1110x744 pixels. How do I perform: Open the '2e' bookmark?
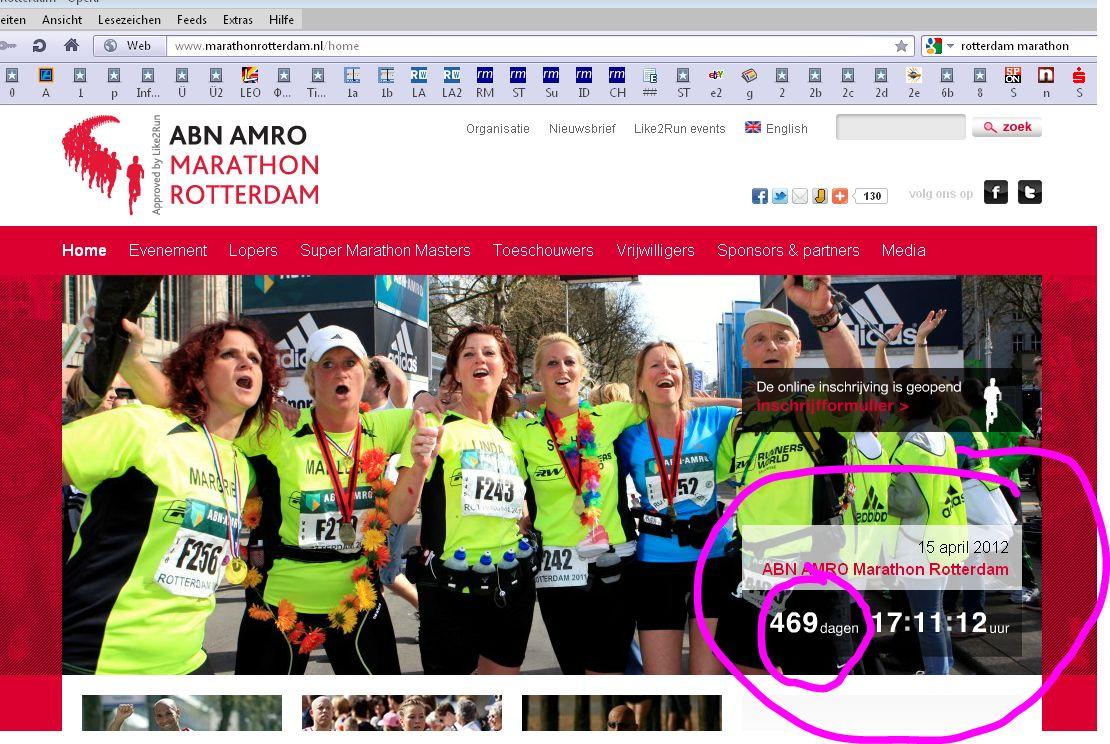(x=914, y=82)
